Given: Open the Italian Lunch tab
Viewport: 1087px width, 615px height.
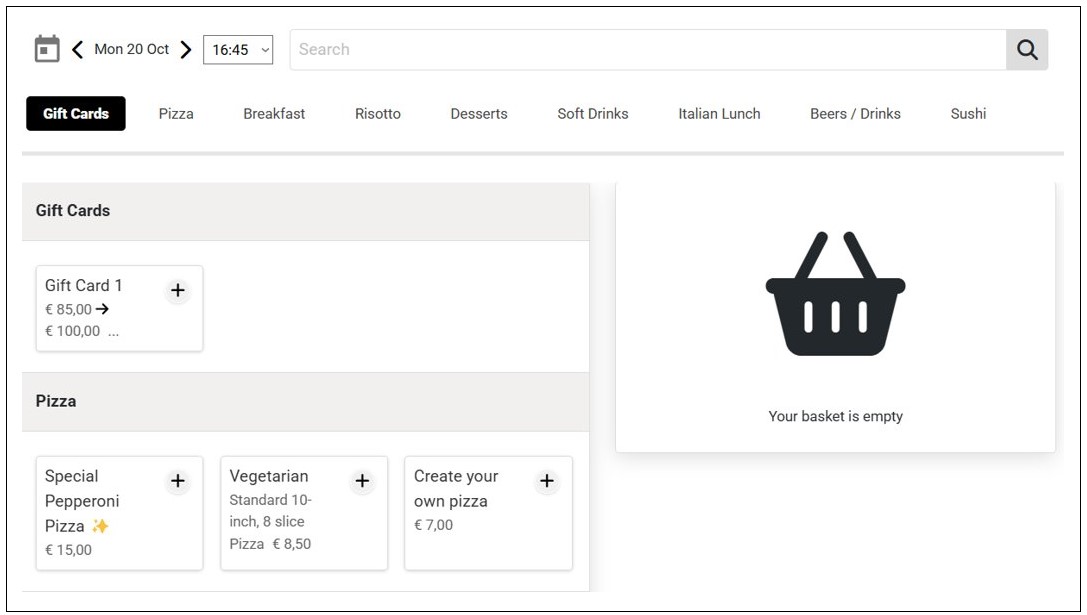Looking at the screenshot, I should click(719, 114).
